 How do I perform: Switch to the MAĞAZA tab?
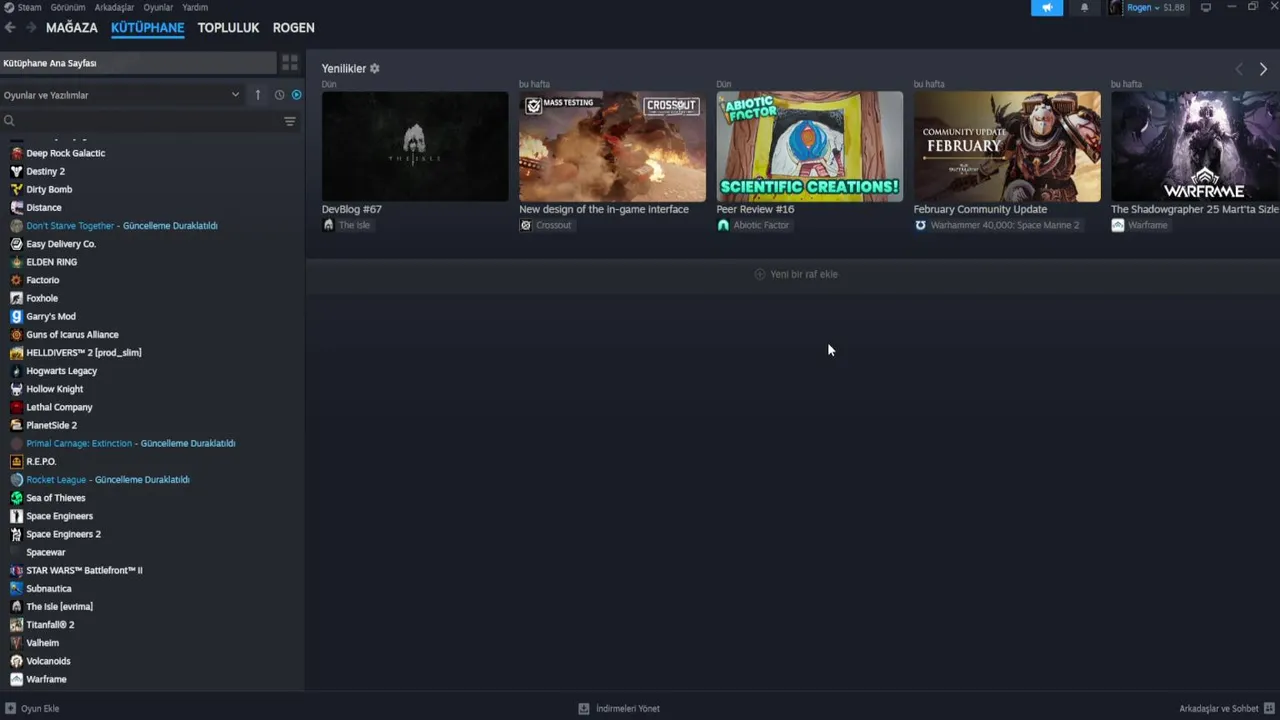[72, 28]
